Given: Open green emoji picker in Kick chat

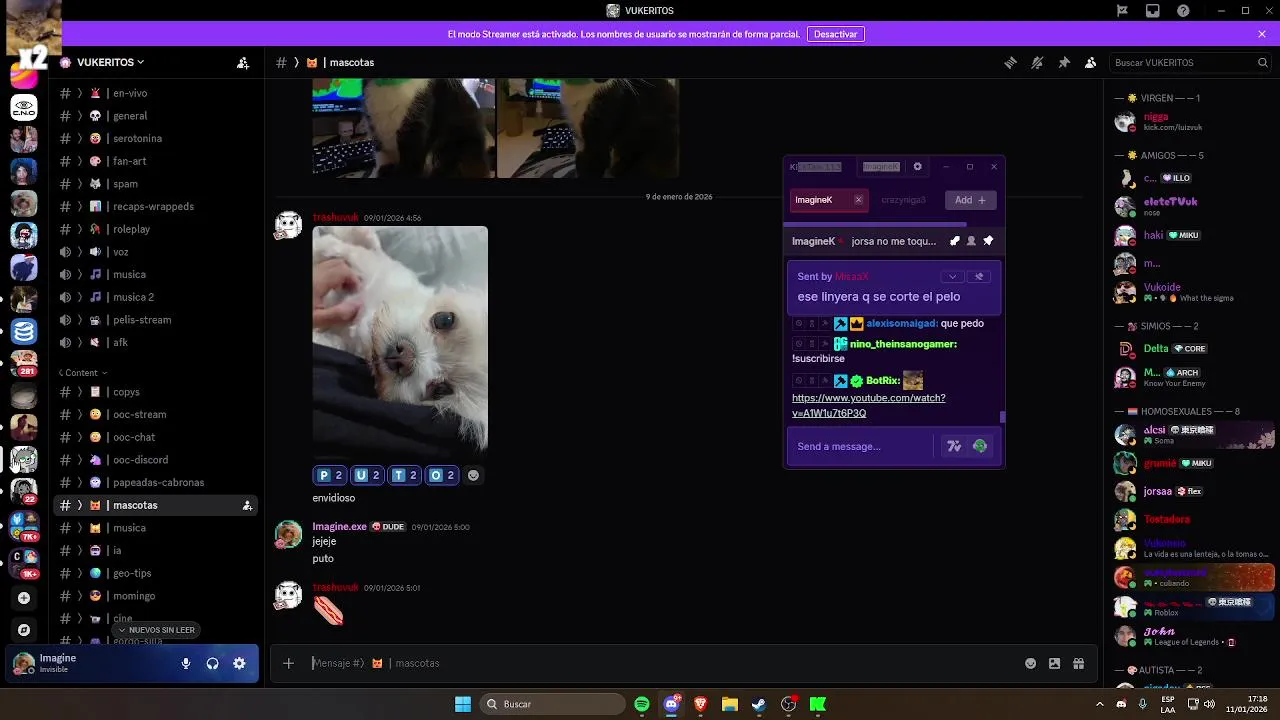Looking at the screenshot, I should point(980,446).
